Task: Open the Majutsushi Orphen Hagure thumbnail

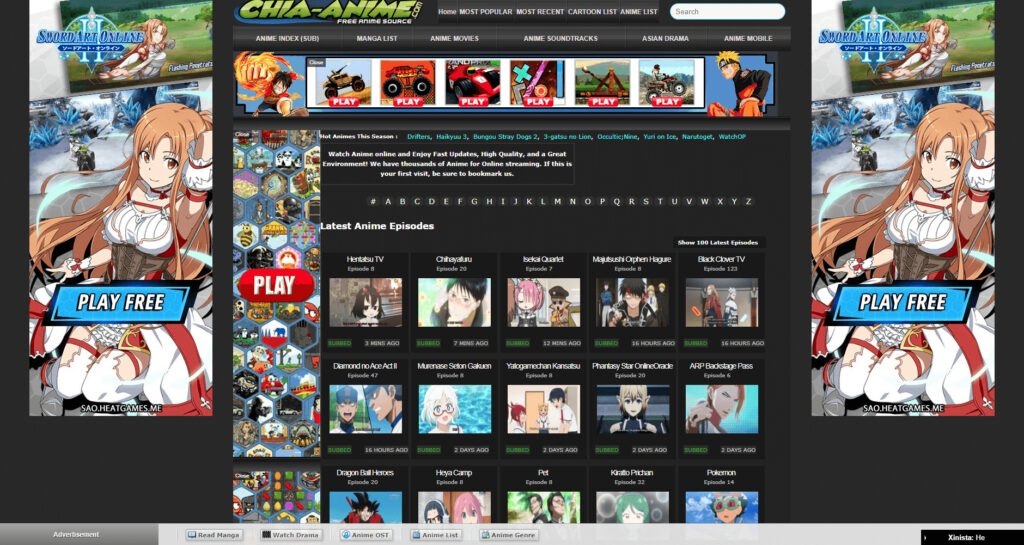Action: [x=632, y=303]
